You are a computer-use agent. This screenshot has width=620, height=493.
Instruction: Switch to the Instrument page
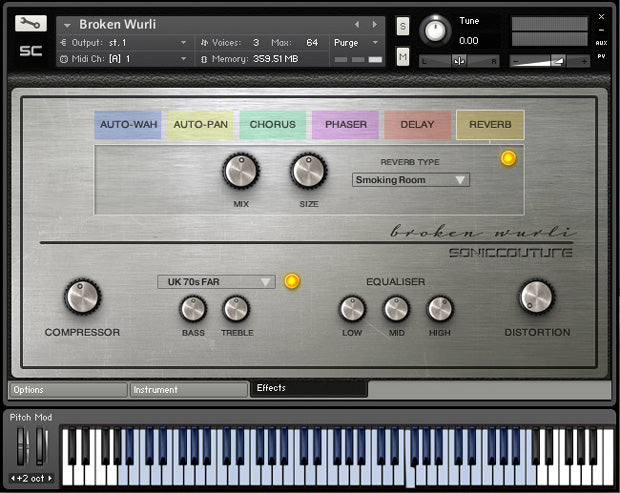coord(189,390)
